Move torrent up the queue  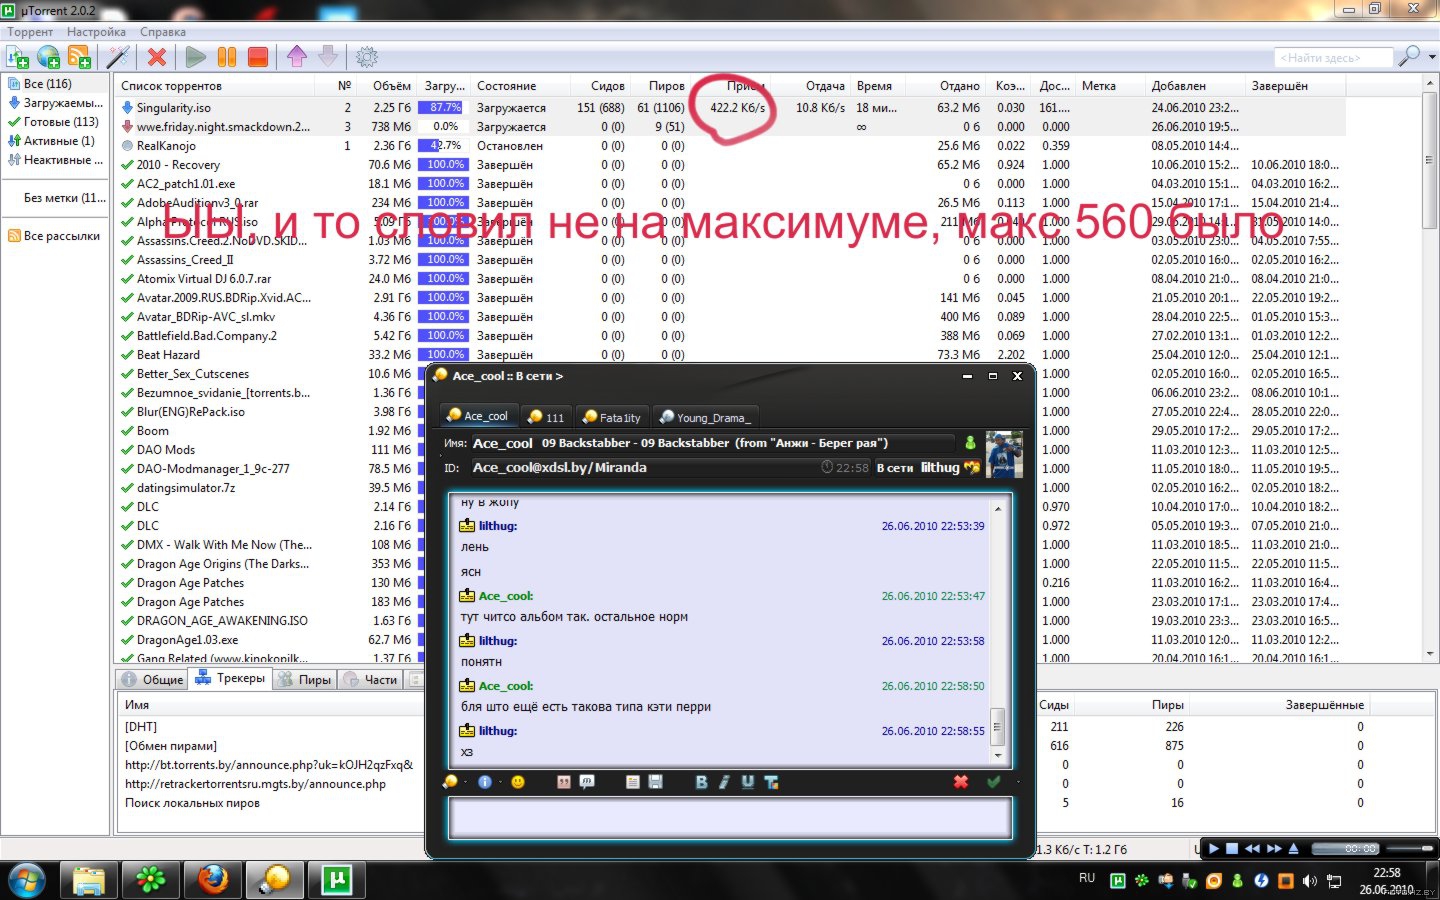pyautogui.click(x=297, y=57)
